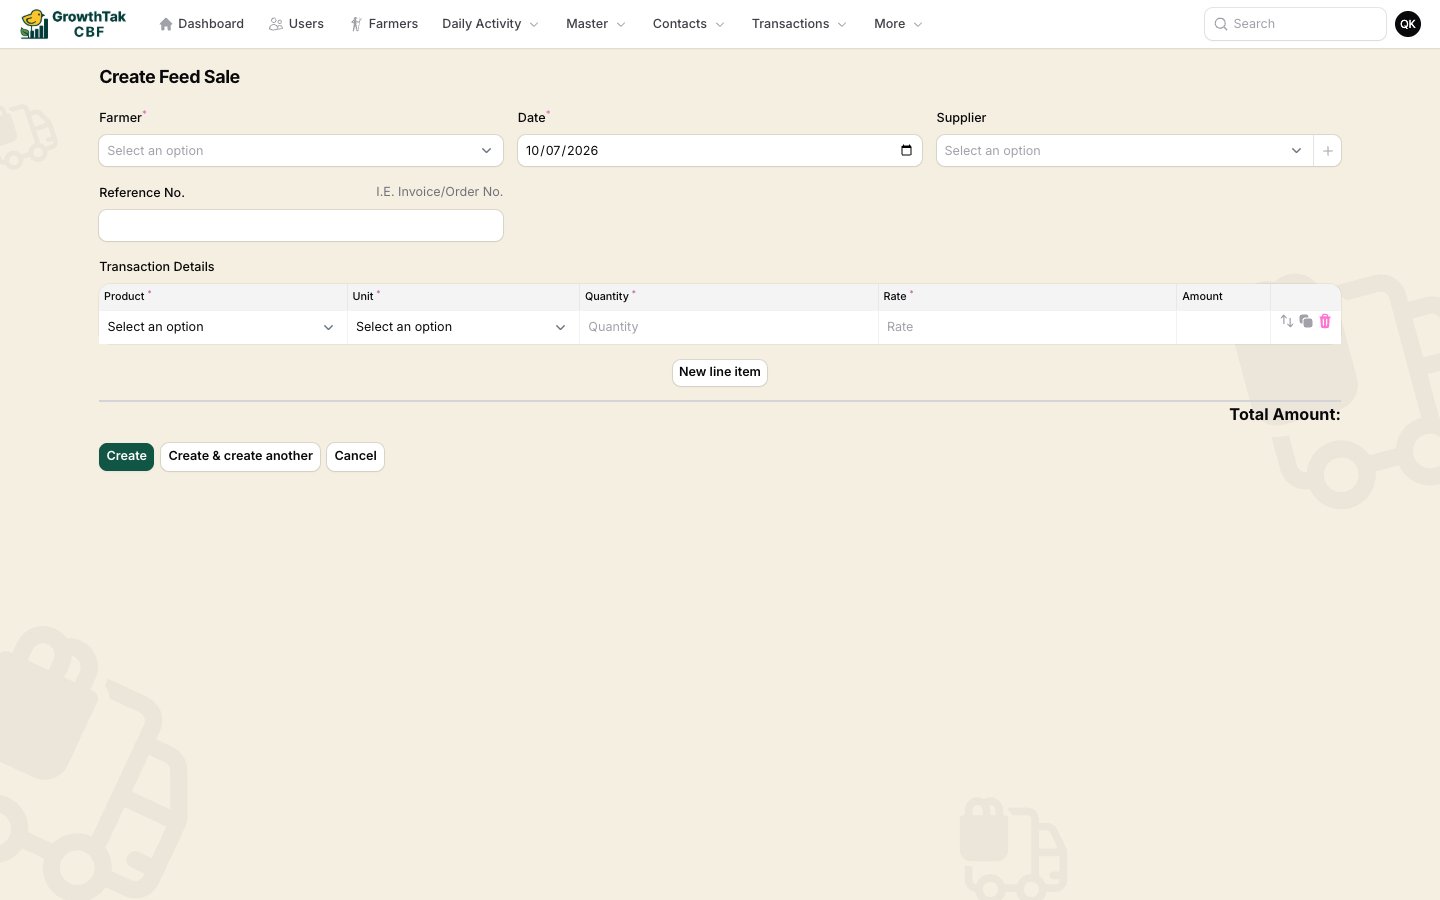Open the Unit select dropdown
Image resolution: width=1440 pixels, height=900 pixels.
click(463, 327)
